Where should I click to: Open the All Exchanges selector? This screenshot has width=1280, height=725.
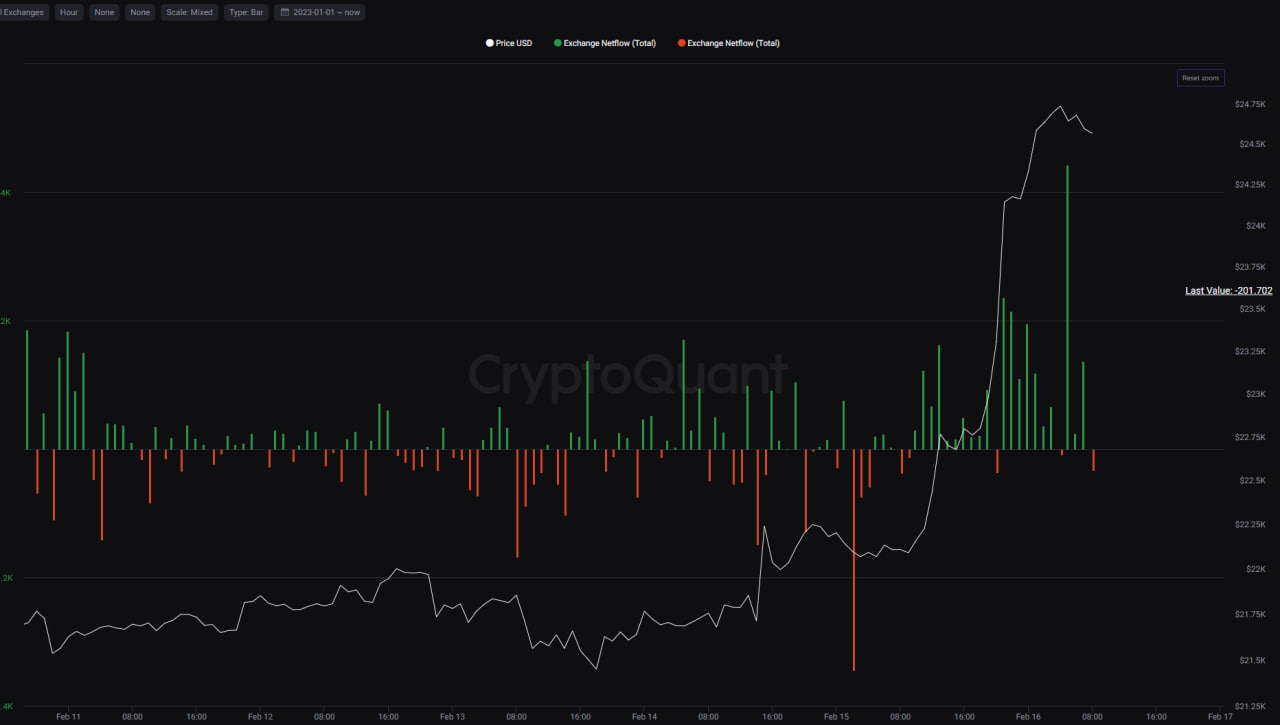(22, 12)
